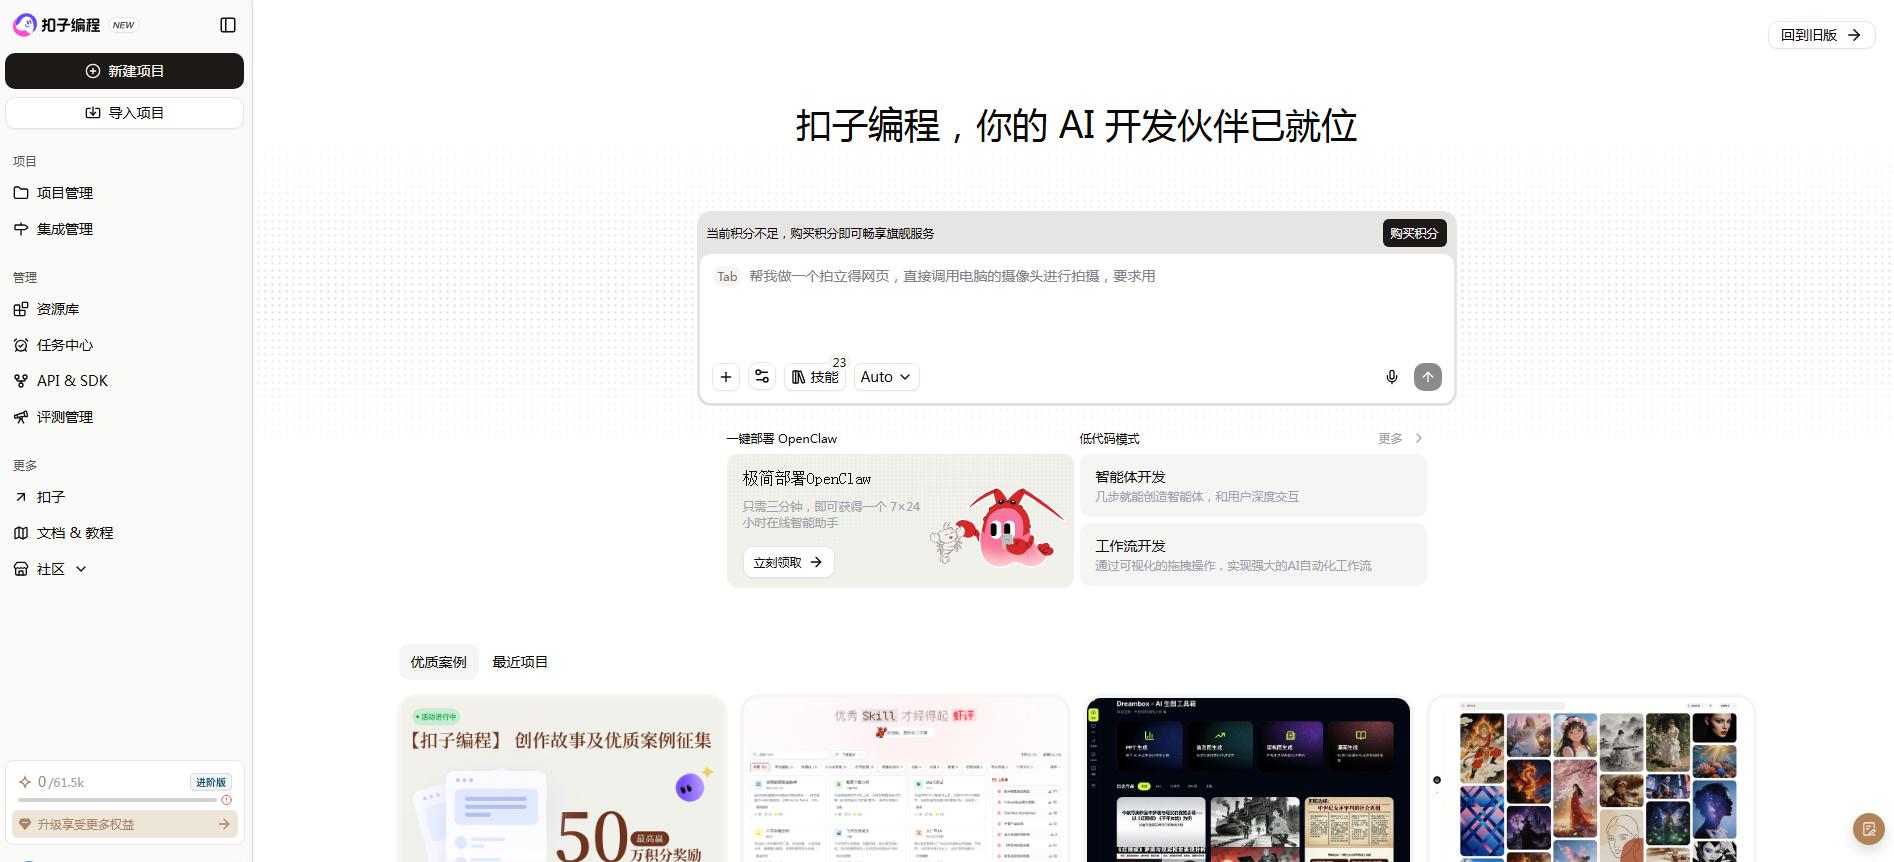This screenshot has height=862, width=1894.
Task: Open the Auto mode dropdown
Action: 886,377
